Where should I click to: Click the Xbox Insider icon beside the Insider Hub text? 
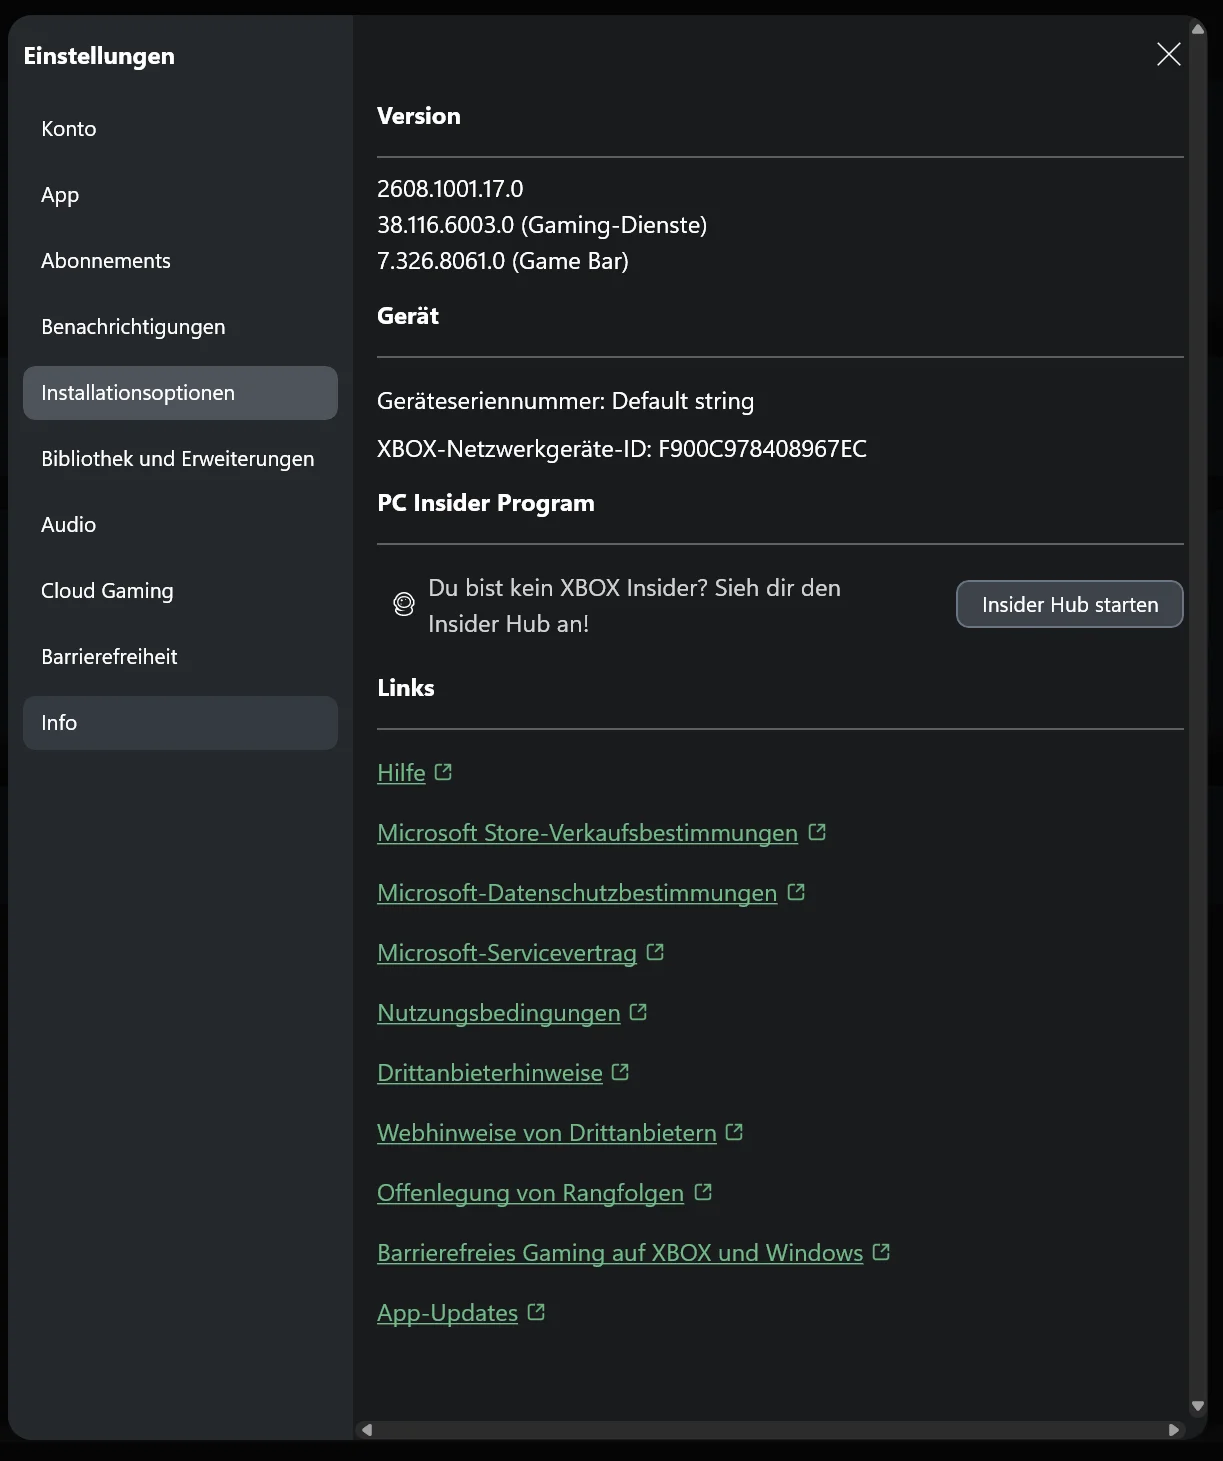coord(404,604)
